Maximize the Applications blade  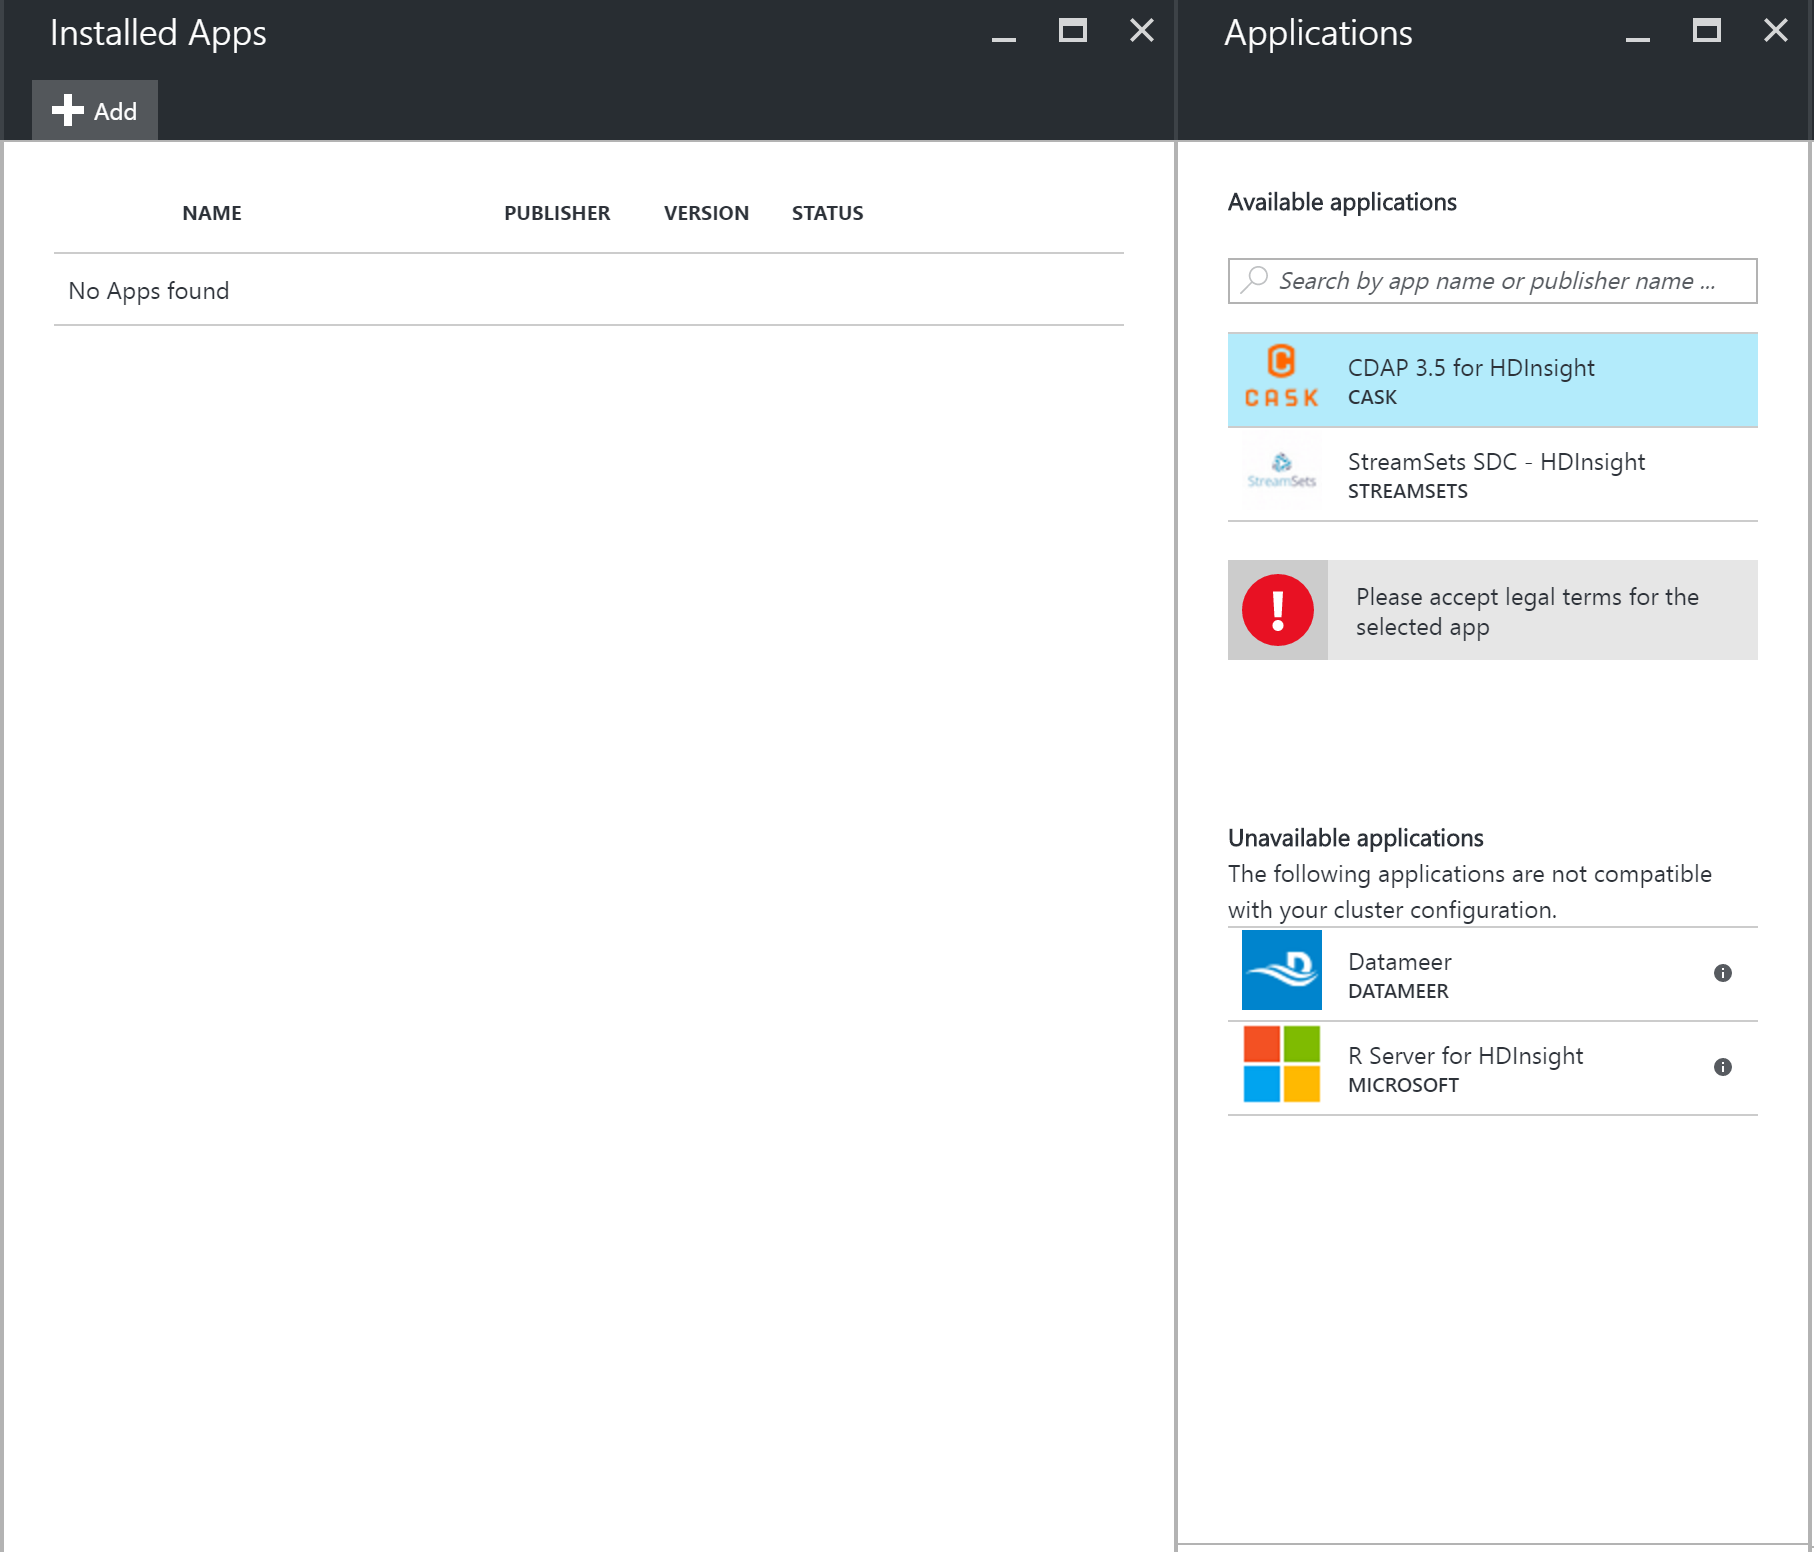(1707, 31)
